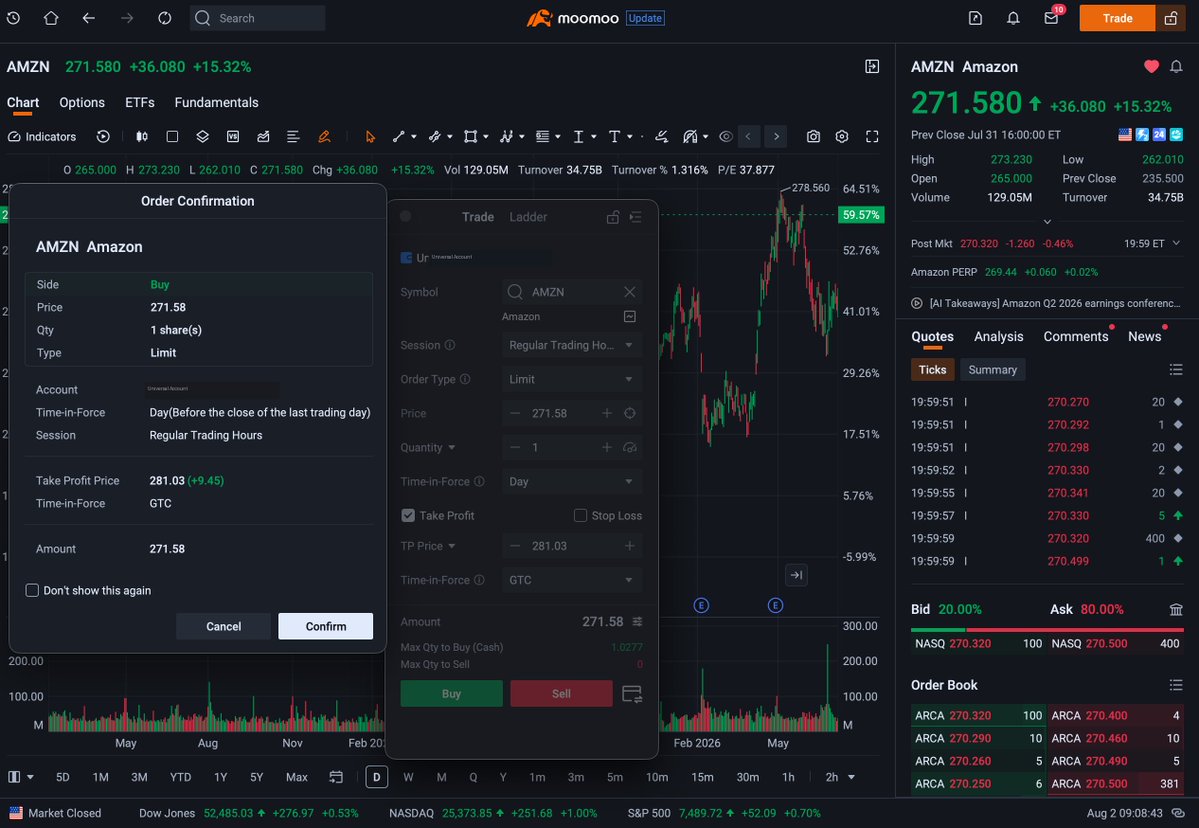This screenshot has width=1199, height=828.
Task: Click the jump-to-latest arrow on chart
Action: pyautogui.click(x=796, y=575)
